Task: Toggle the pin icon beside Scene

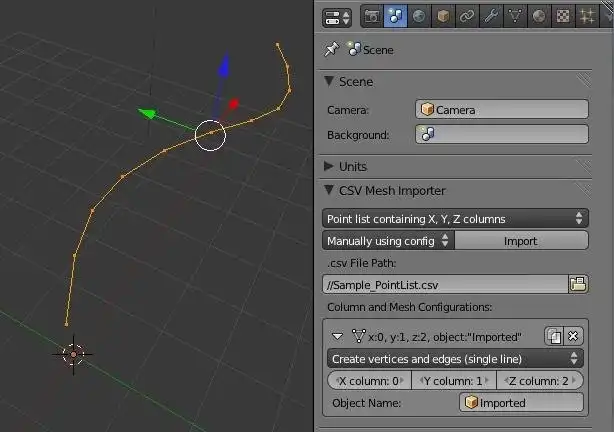Action: (x=332, y=49)
